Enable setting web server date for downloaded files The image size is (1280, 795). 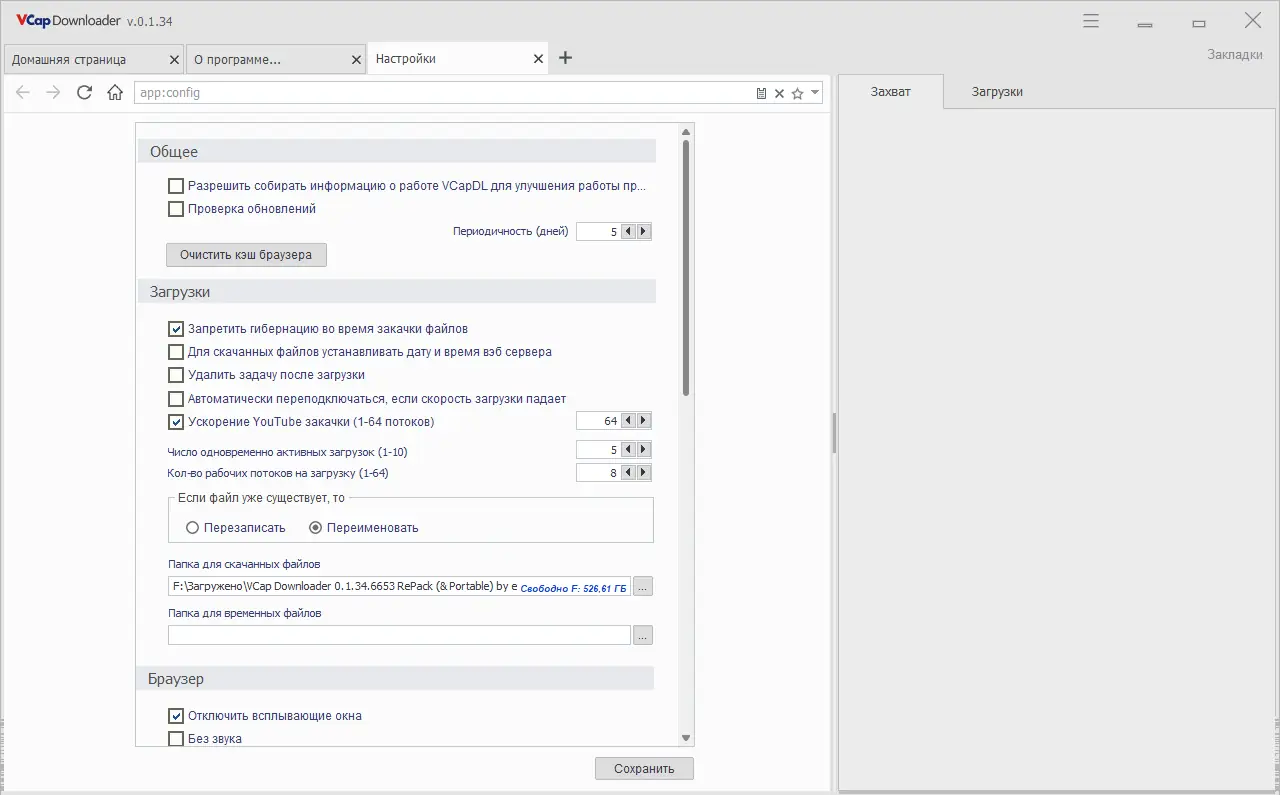[x=176, y=352]
